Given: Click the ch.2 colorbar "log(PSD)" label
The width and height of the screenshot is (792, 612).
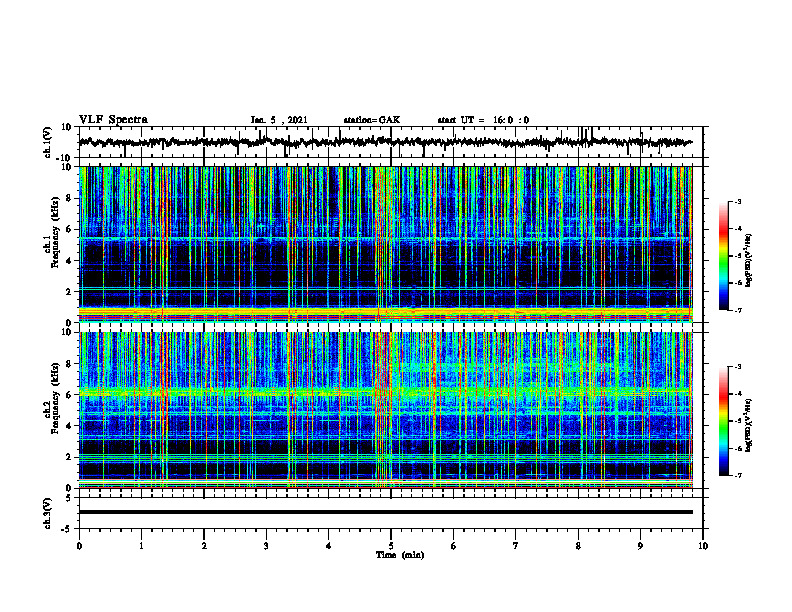Looking at the screenshot, I should pyautogui.click(x=748, y=425).
